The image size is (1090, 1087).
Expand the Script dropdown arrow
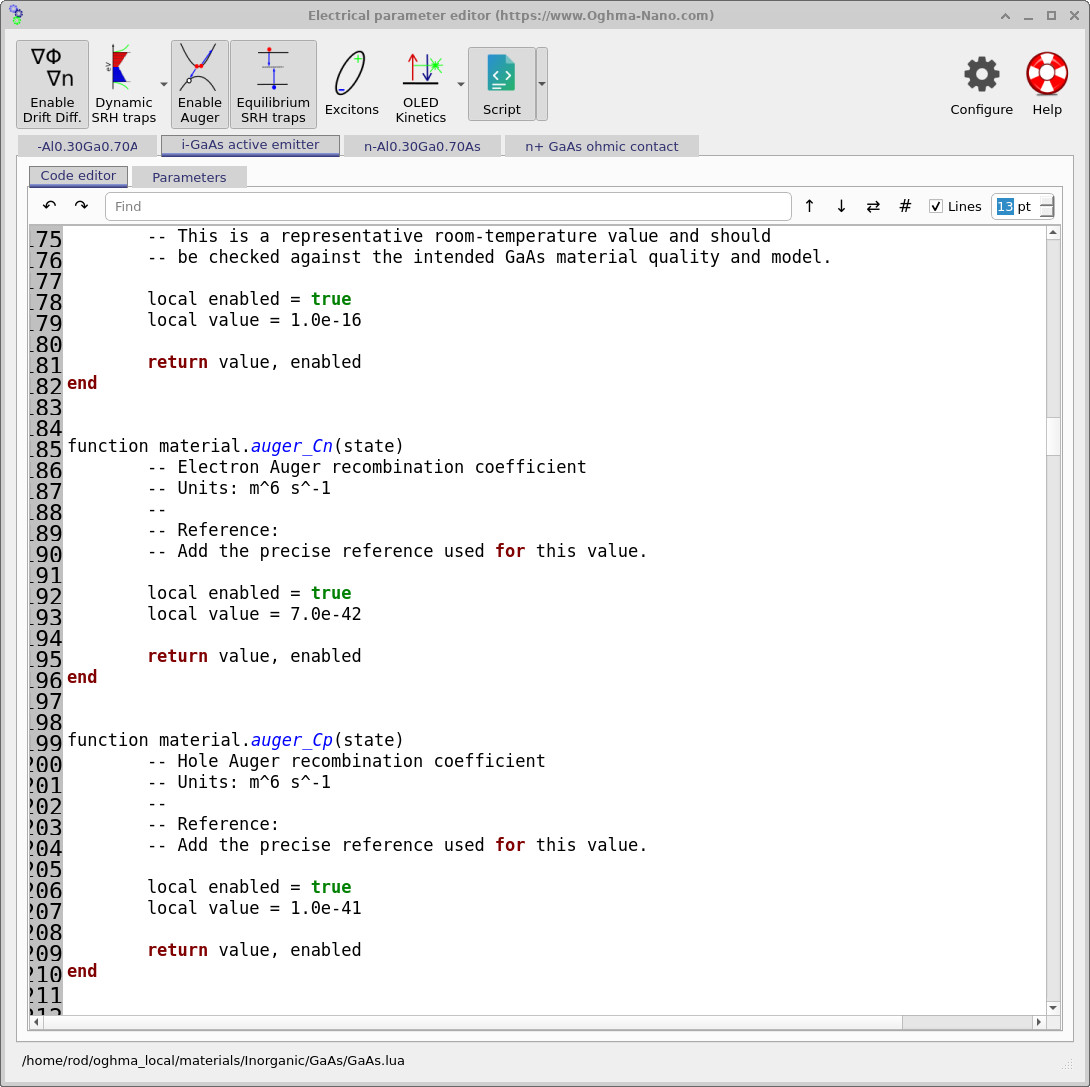[542, 84]
